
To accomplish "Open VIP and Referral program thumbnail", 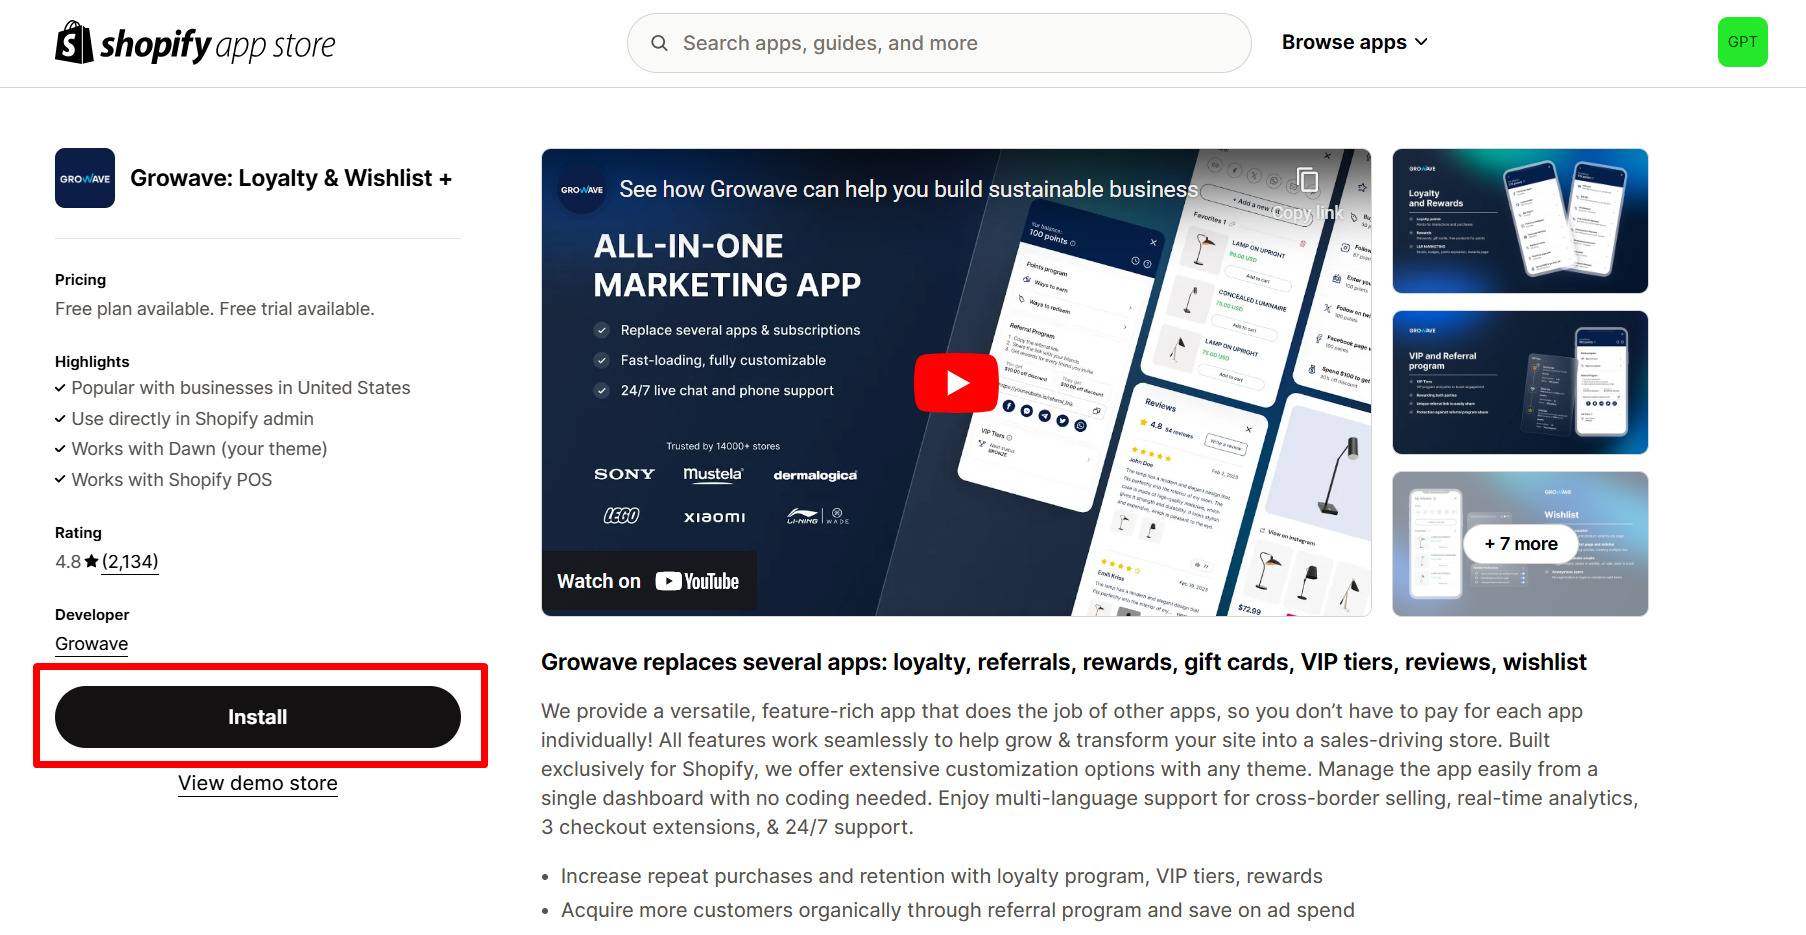I will [1520, 382].
